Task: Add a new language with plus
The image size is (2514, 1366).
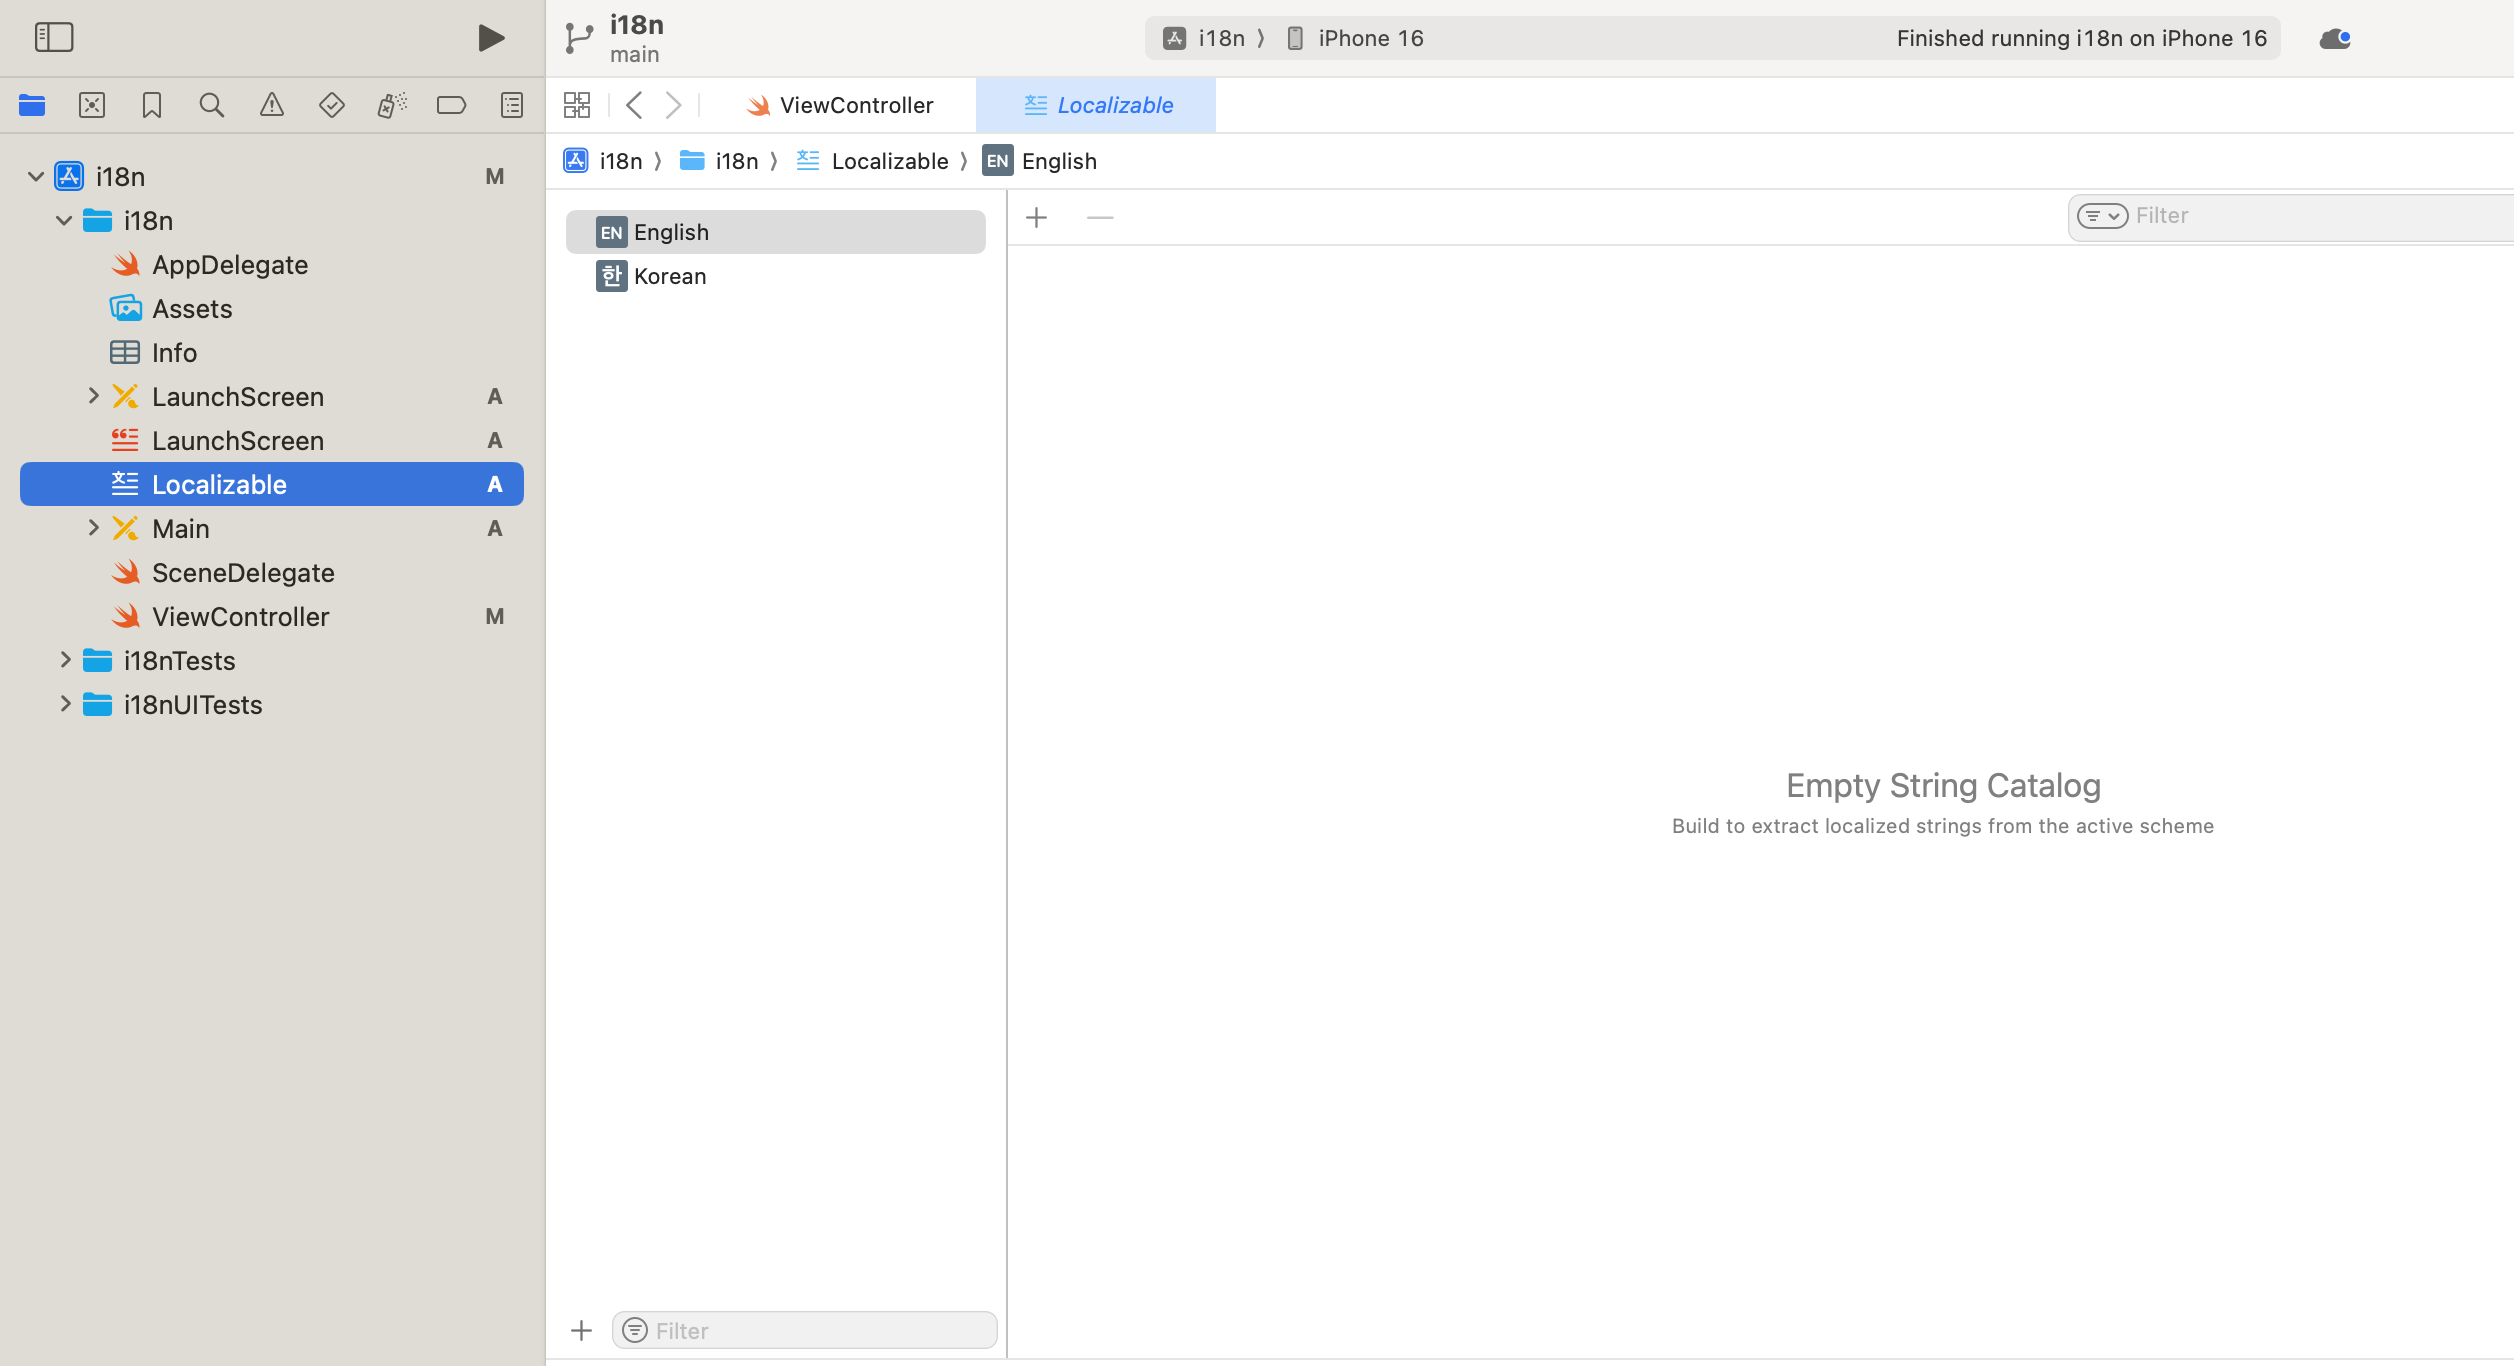Action: (581, 1330)
